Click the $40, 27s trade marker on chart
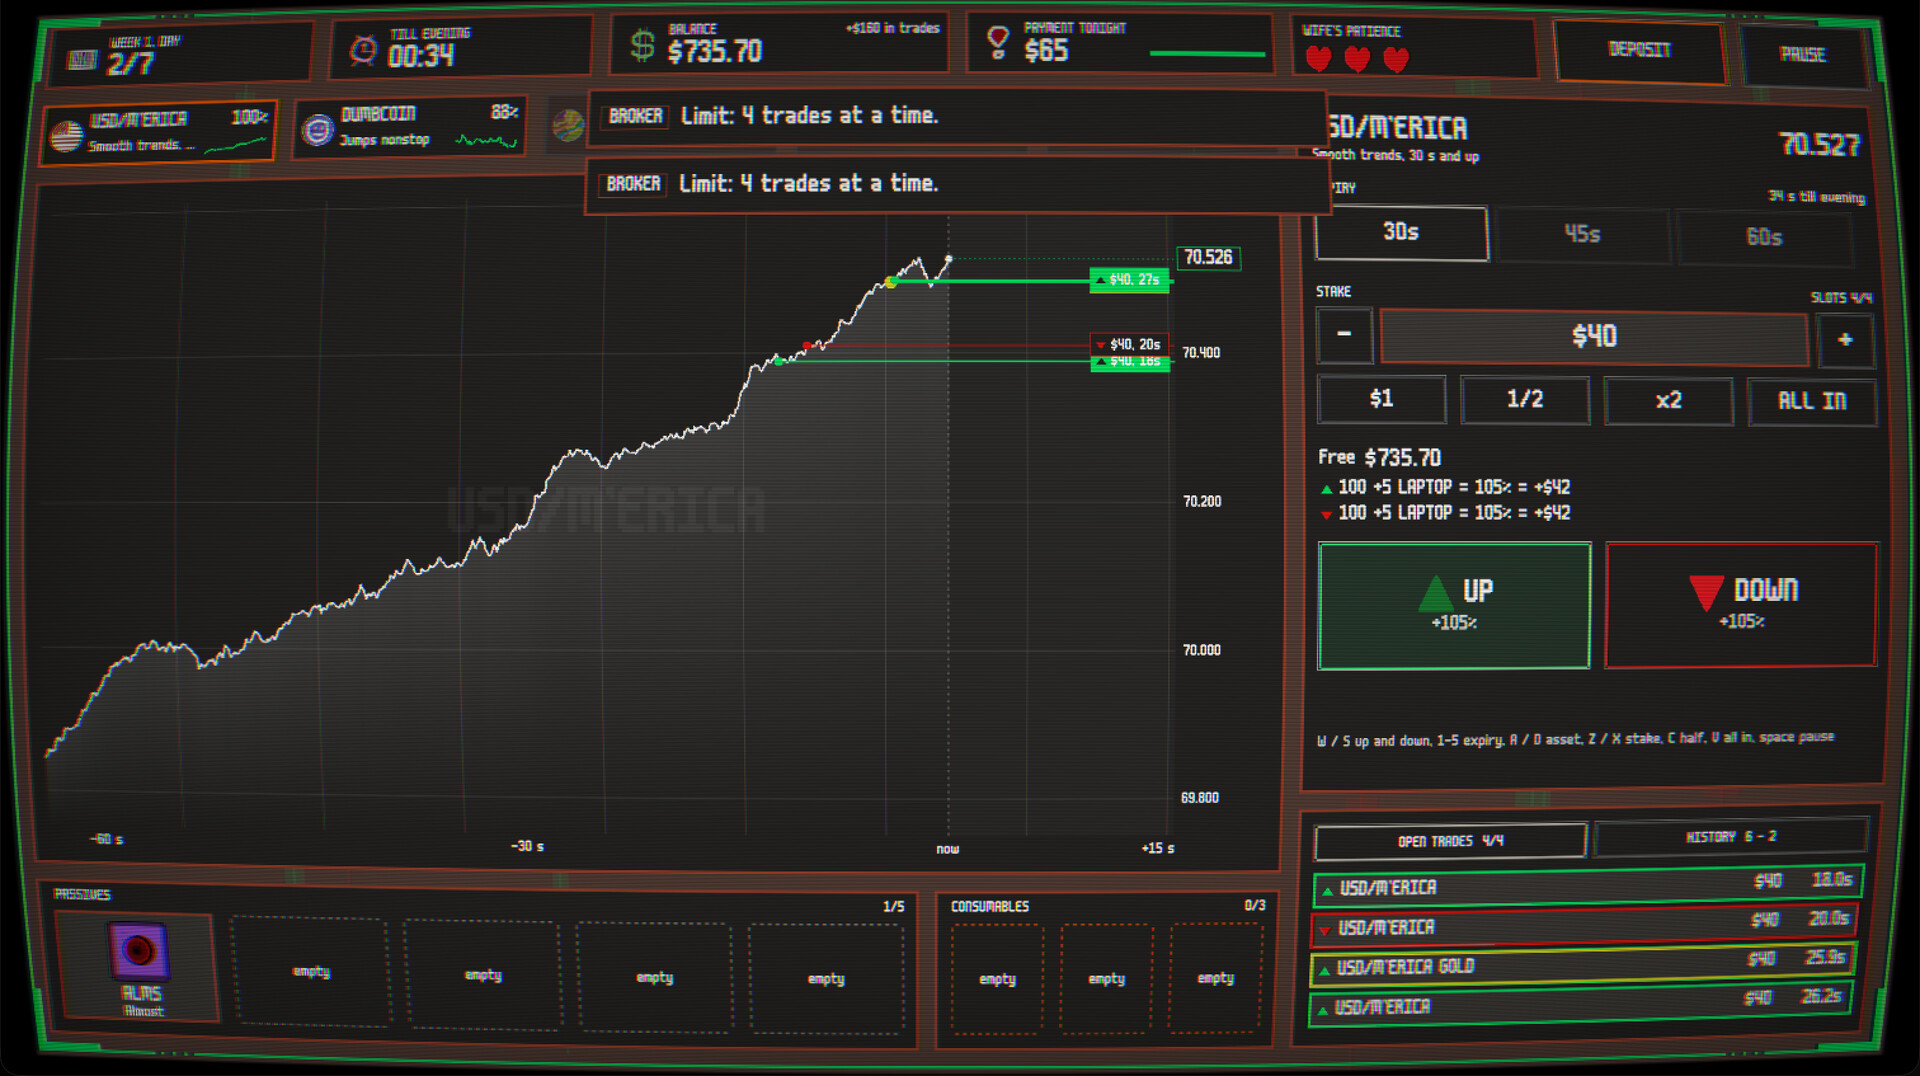Viewport: 1920px width, 1076px height. 1130,280
